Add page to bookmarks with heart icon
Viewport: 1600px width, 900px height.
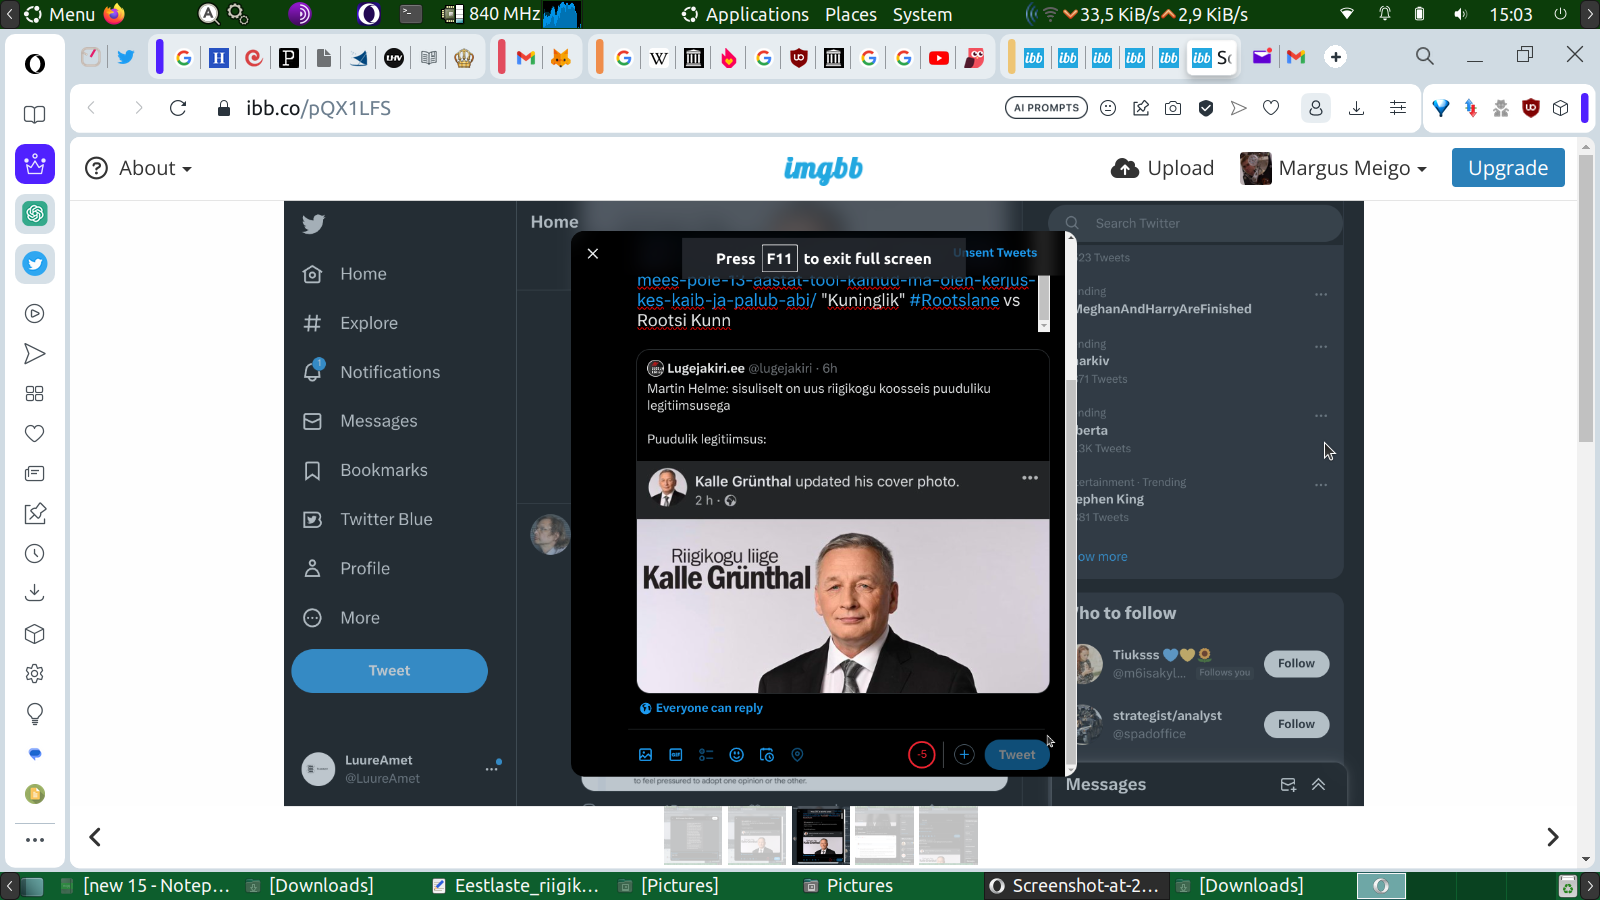click(x=1271, y=108)
